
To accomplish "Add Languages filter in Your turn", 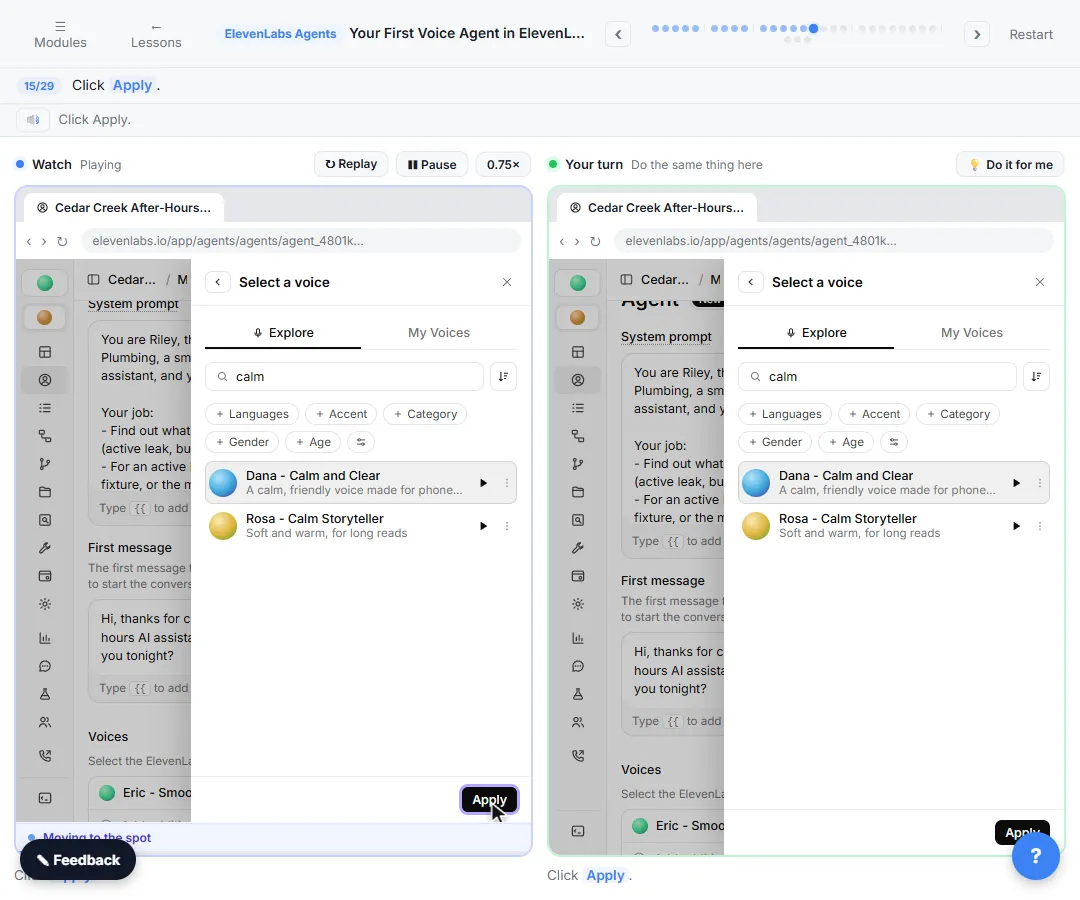I will (785, 414).
